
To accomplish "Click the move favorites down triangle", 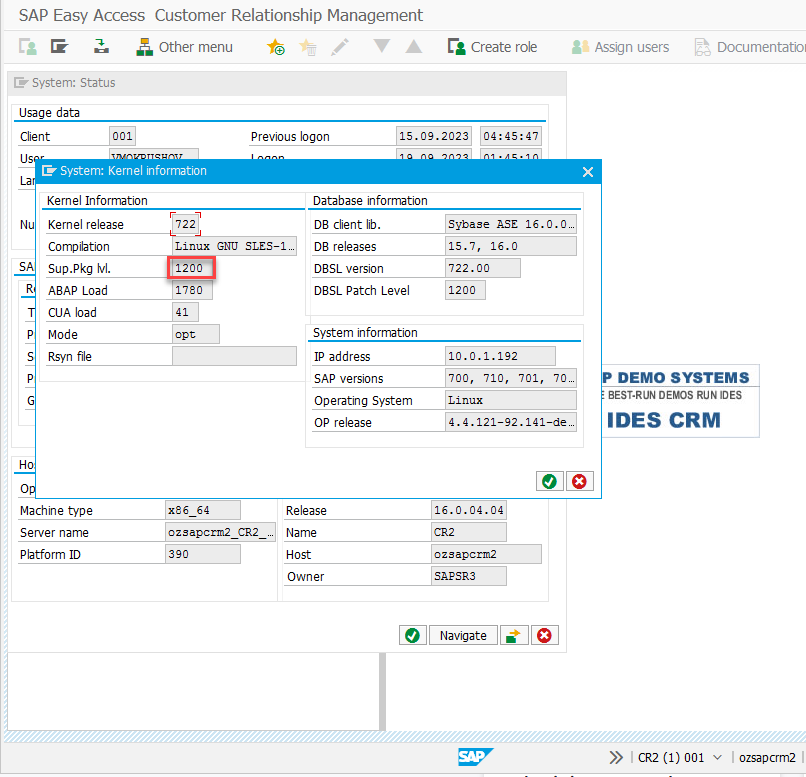I will [381, 47].
